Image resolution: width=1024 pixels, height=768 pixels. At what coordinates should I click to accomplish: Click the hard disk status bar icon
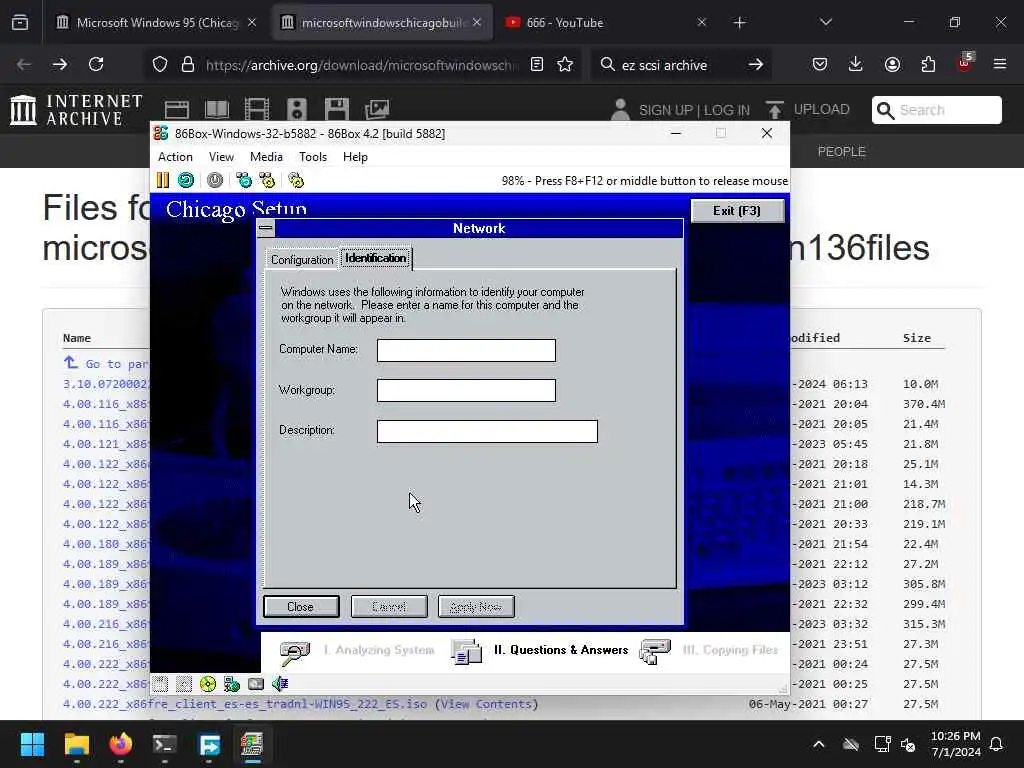pos(256,684)
